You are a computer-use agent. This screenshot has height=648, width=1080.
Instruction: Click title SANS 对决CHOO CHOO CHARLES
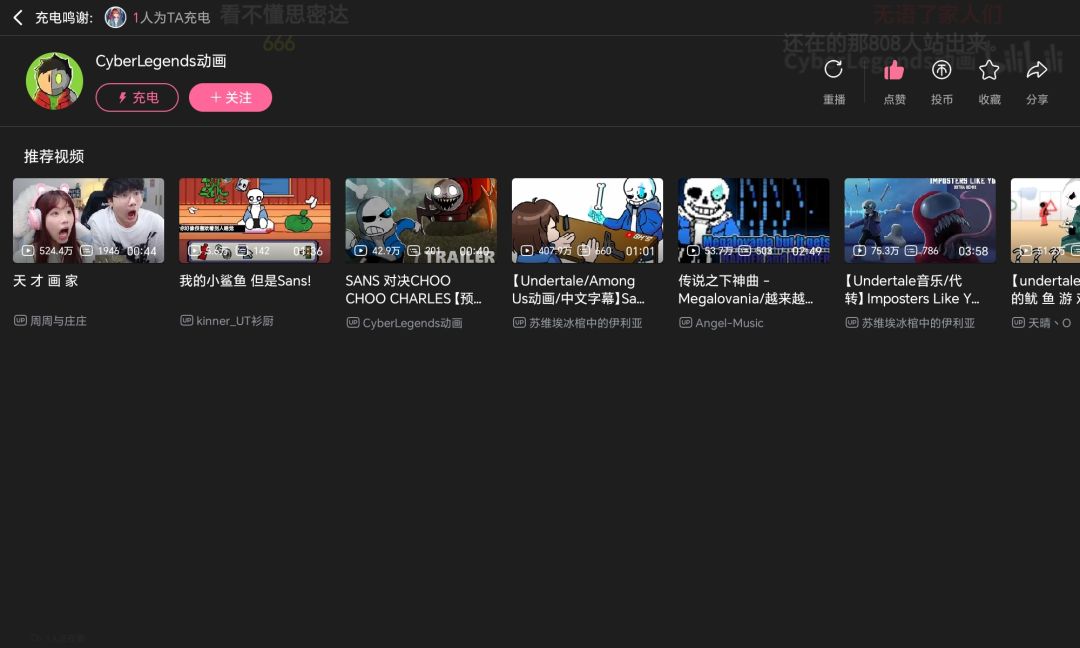click(413, 290)
